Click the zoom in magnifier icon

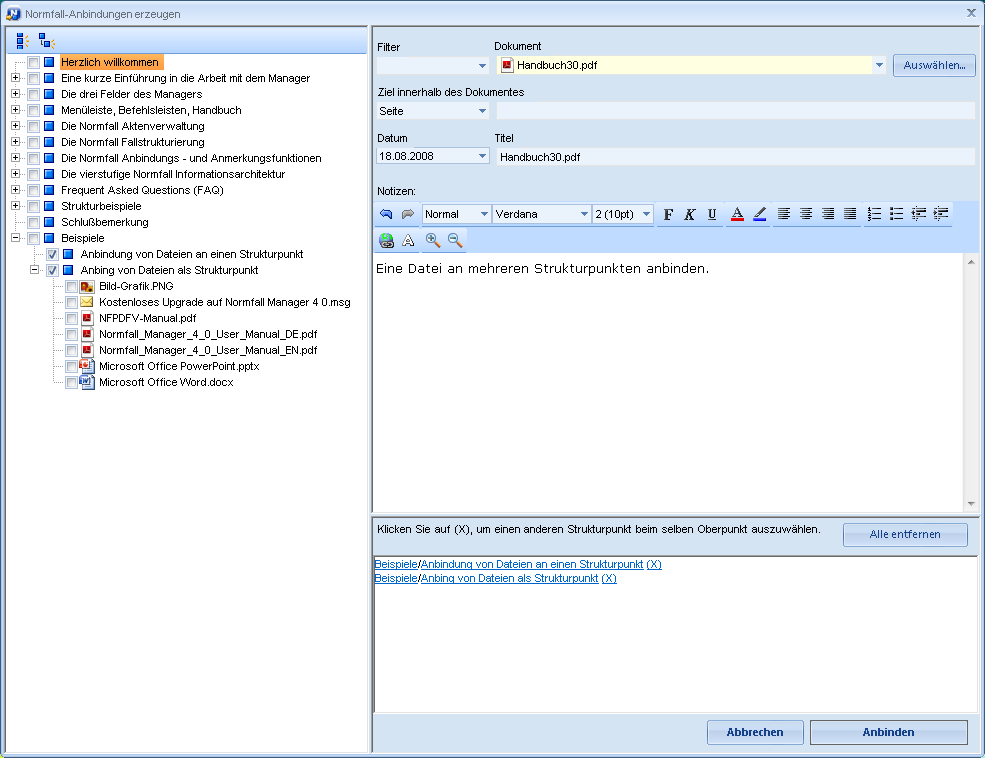pos(433,240)
